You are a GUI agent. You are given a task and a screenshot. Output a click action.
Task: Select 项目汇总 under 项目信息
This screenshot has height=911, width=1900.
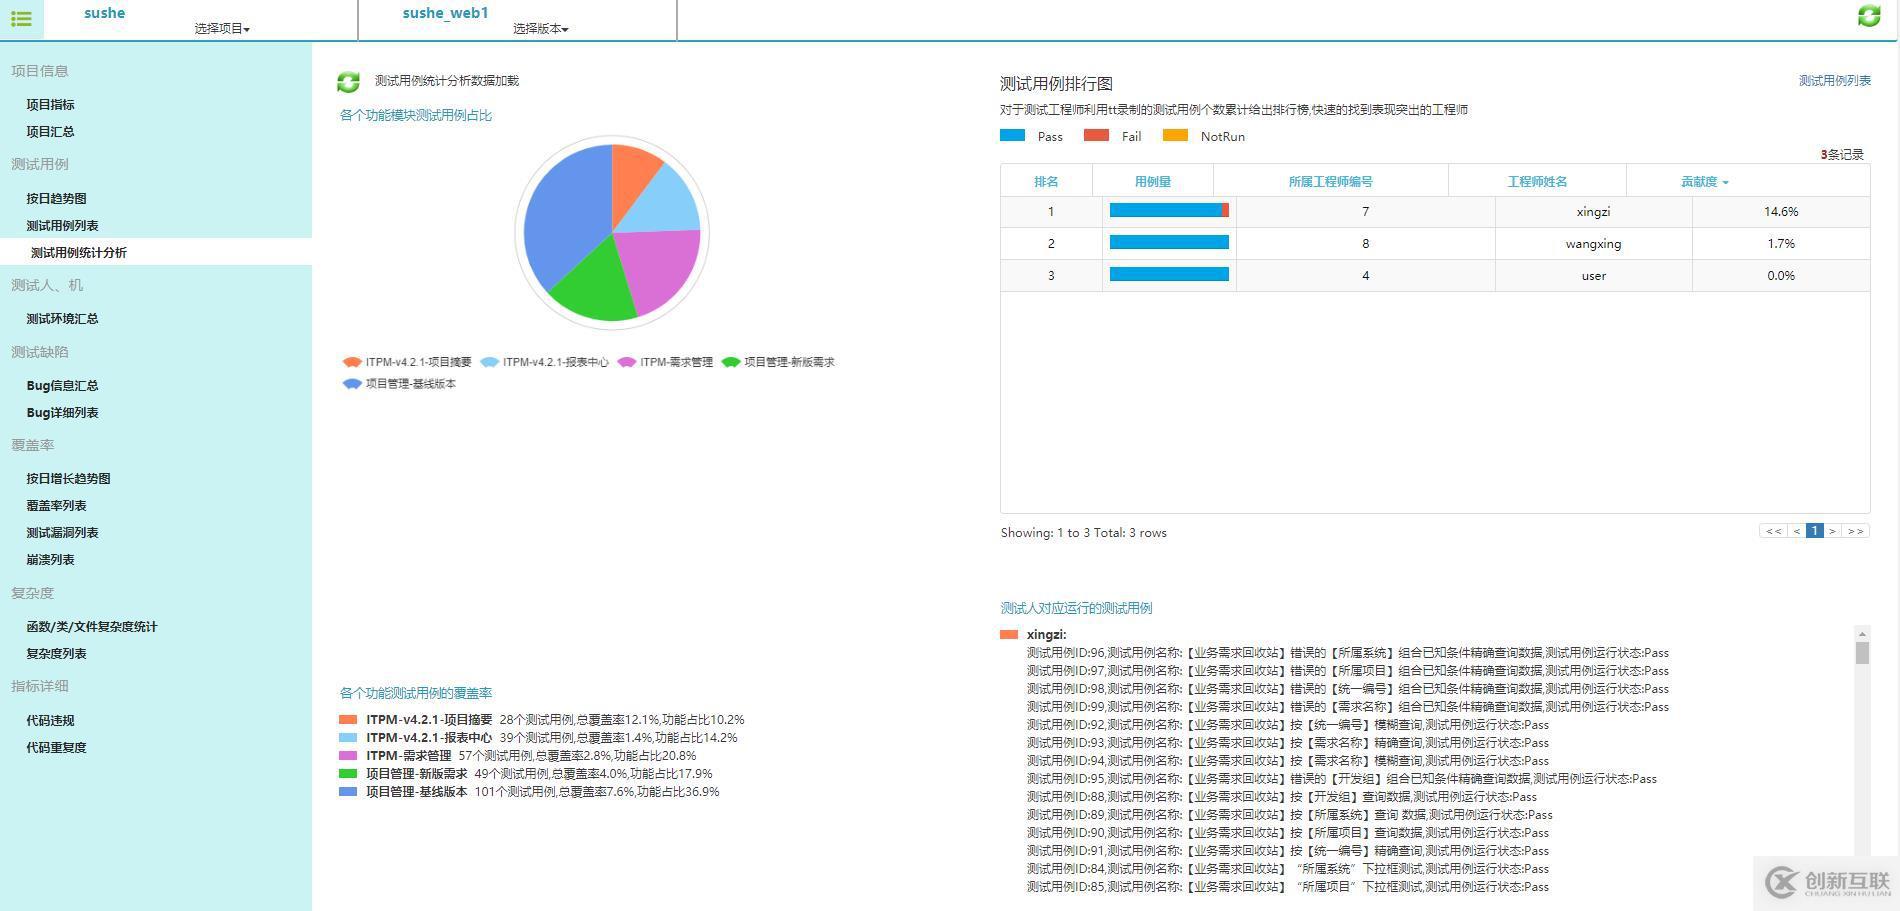tap(50, 131)
